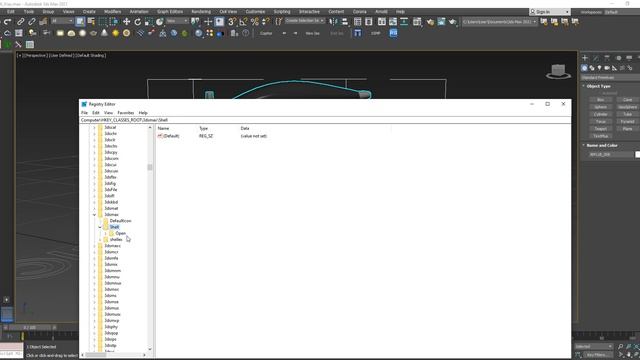The image size is (640, 360).
Task: Toggle Keyboard Shortcut Override button
Action: pos(219,21)
